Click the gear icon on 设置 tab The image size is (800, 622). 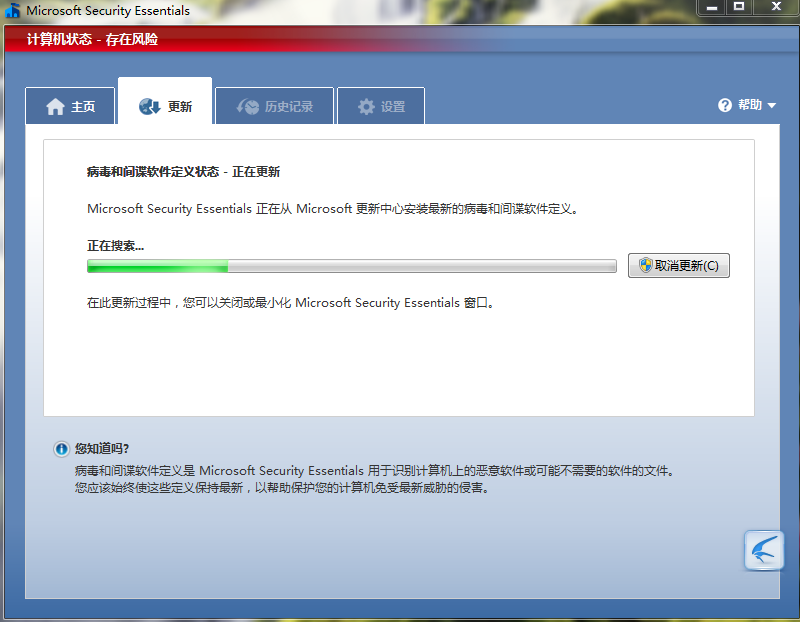pyautogui.click(x=366, y=107)
